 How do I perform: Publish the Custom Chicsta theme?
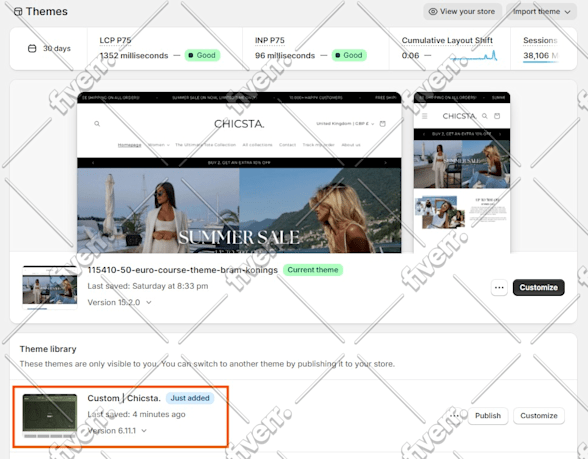pos(488,416)
